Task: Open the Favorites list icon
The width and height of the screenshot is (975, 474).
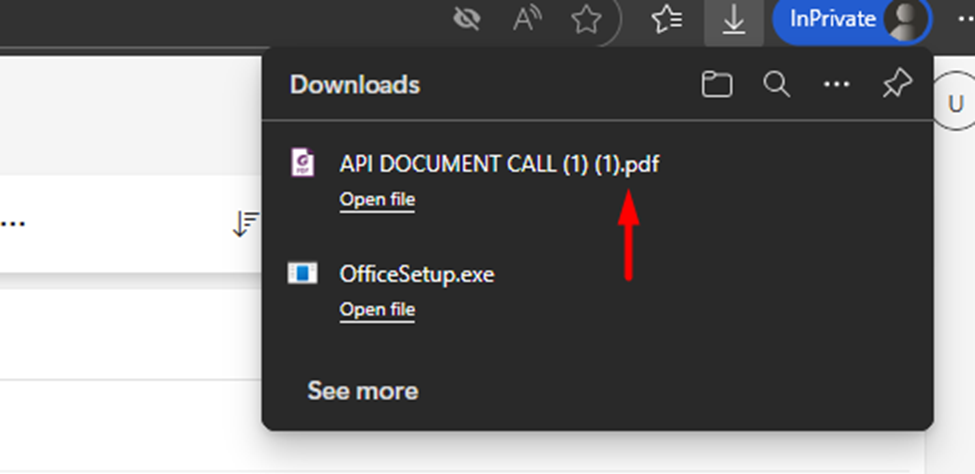Action: pyautogui.click(x=667, y=20)
